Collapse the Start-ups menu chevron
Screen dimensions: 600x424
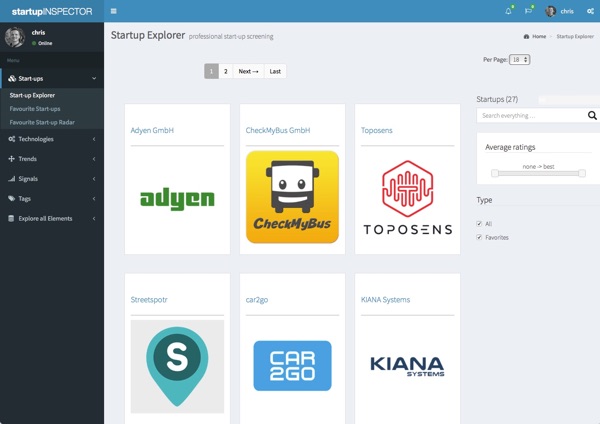point(94,78)
